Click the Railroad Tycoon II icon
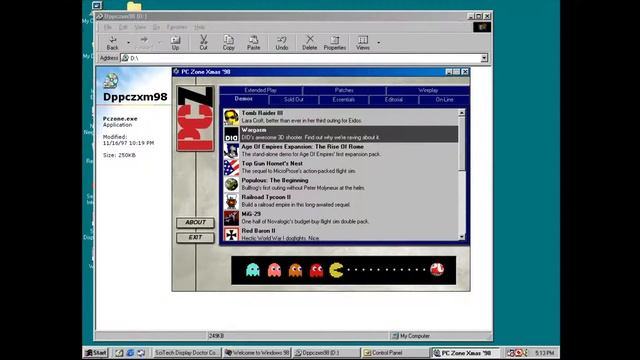640x360 pixels. [231, 201]
